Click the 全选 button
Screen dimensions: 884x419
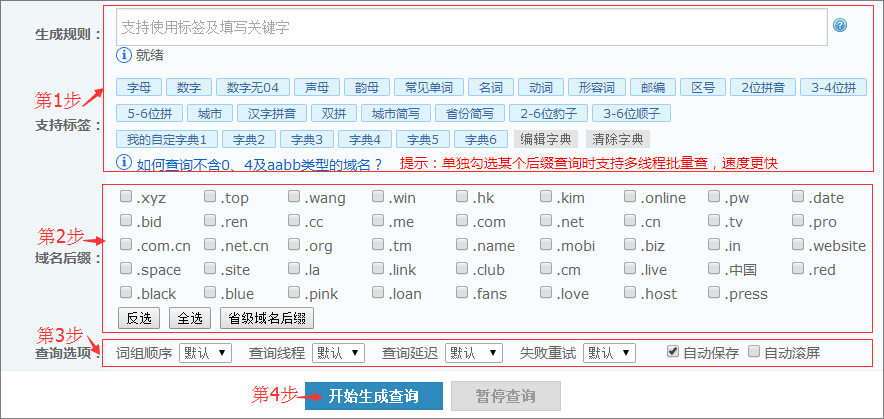click(x=190, y=318)
